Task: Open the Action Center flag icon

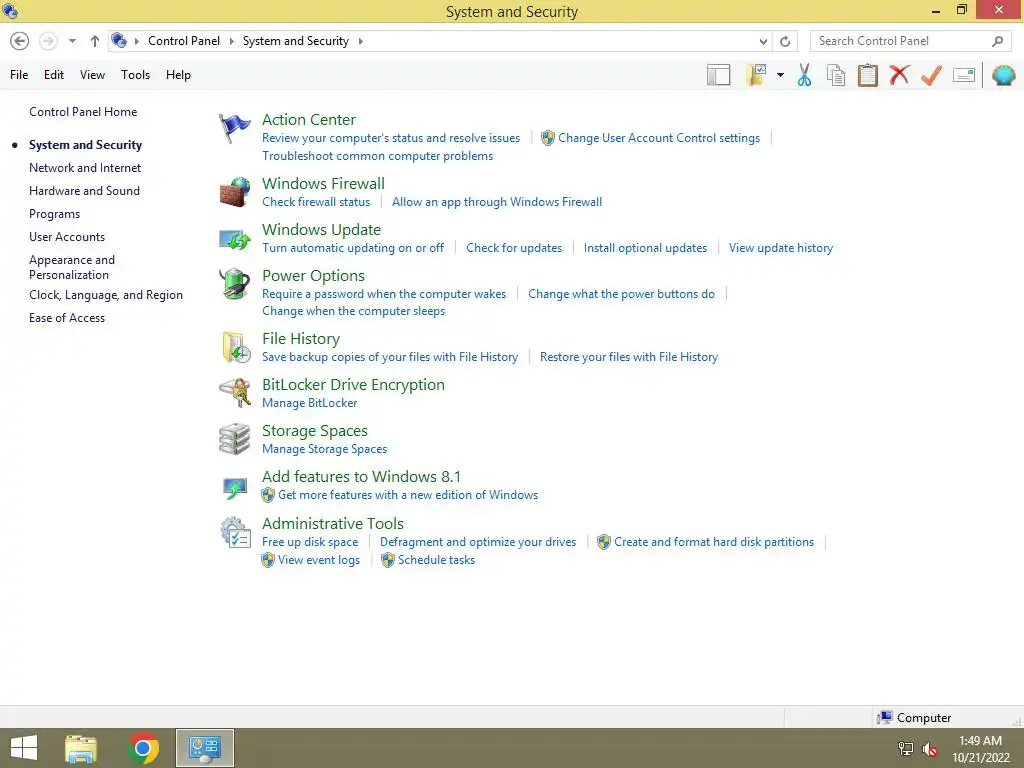Action: point(234,128)
